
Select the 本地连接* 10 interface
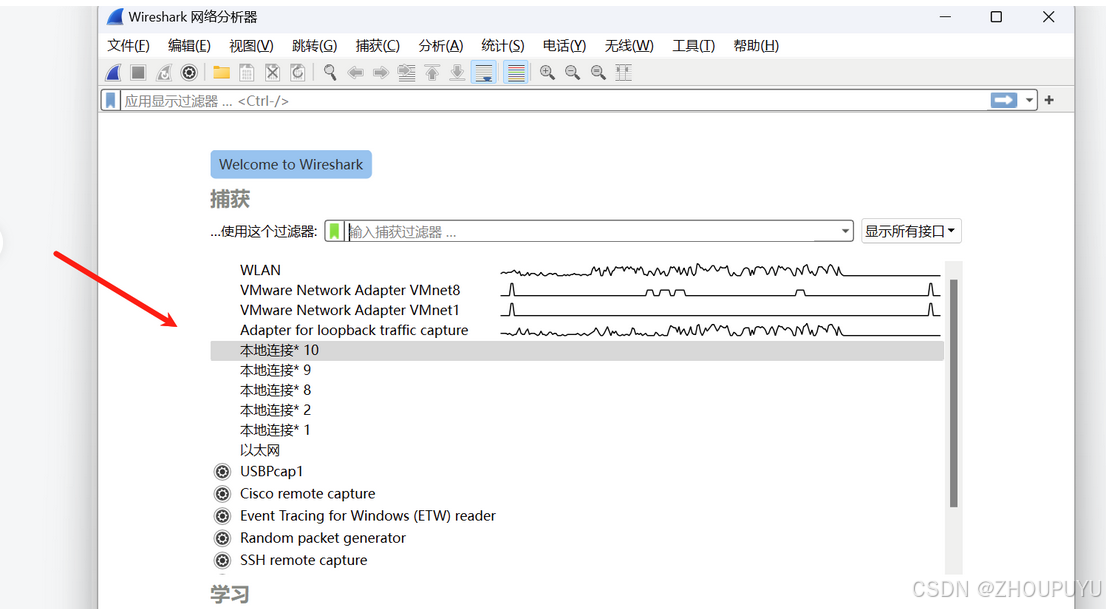[577, 350]
